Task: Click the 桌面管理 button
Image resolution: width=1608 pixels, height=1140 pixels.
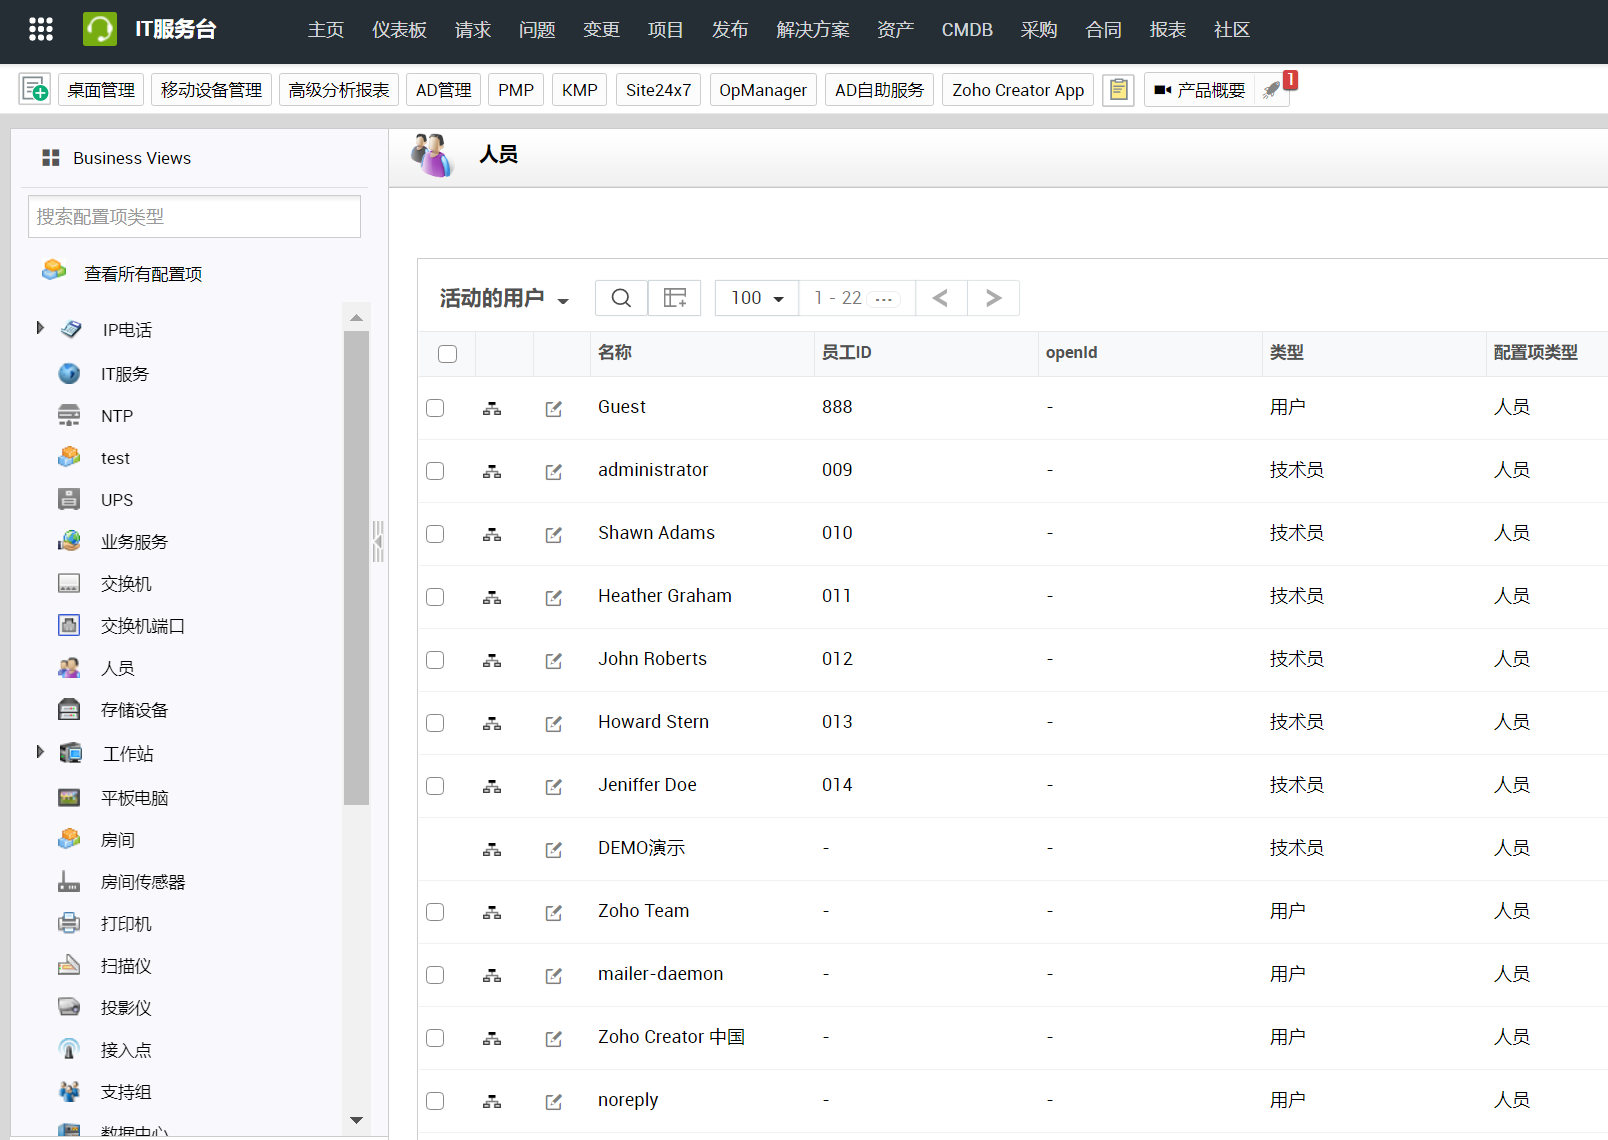Action: tap(101, 90)
